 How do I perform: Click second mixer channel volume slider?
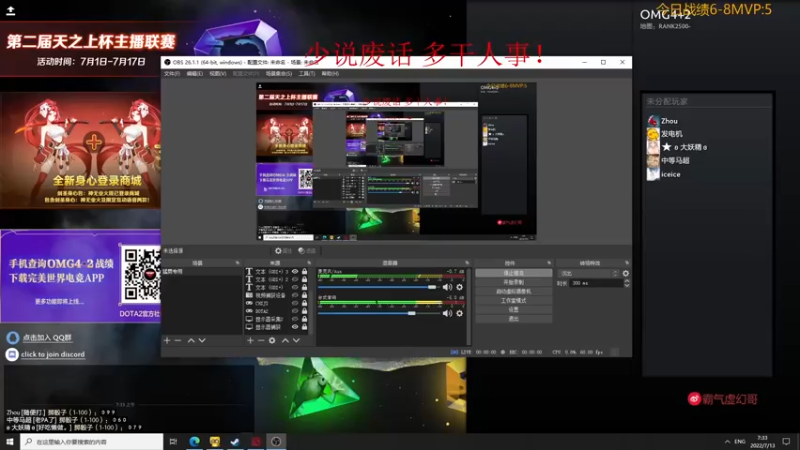pyautogui.click(x=378, y=313)
